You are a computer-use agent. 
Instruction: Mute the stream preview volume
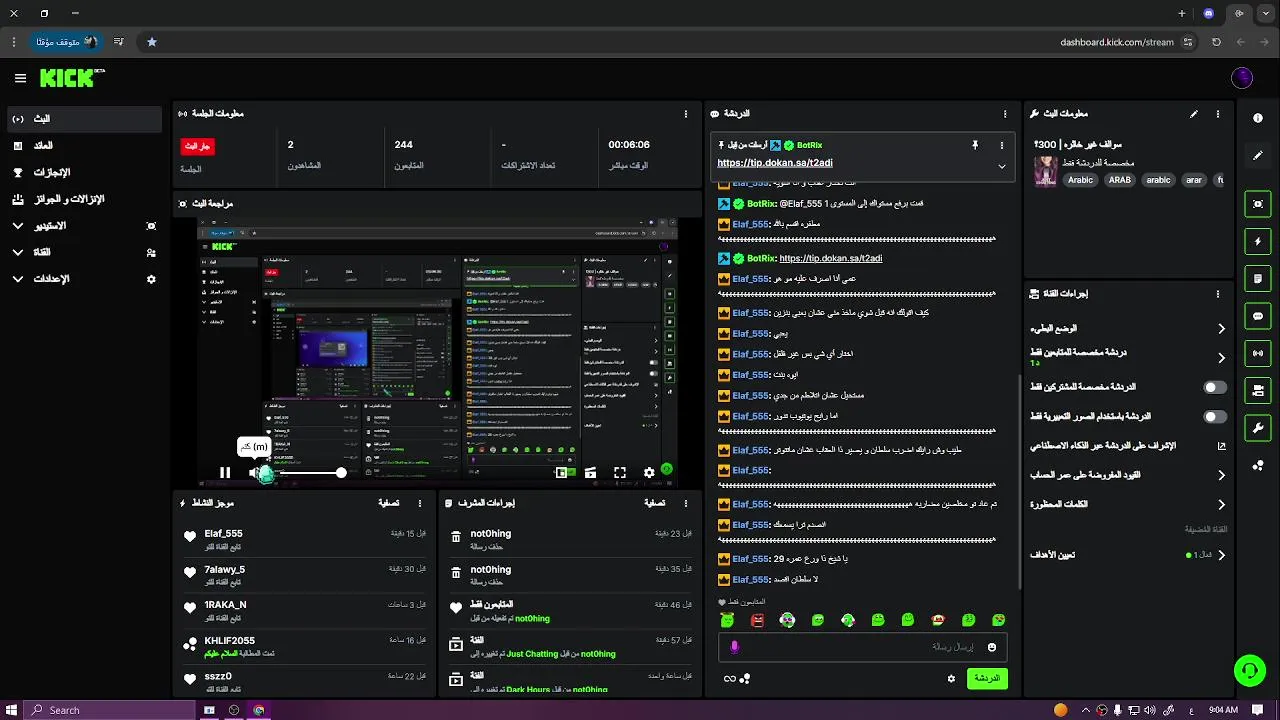pos(256,473)
